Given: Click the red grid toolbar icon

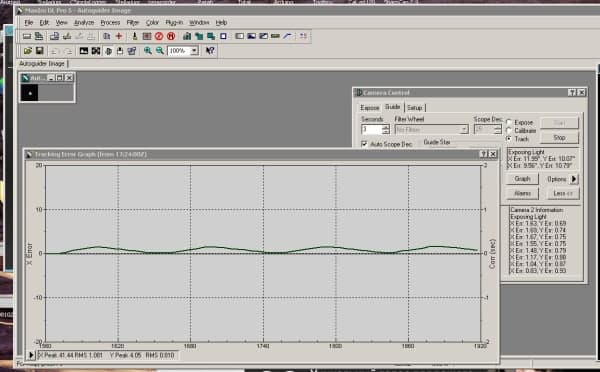Looking at the screenshot, I should click(147, 36).
